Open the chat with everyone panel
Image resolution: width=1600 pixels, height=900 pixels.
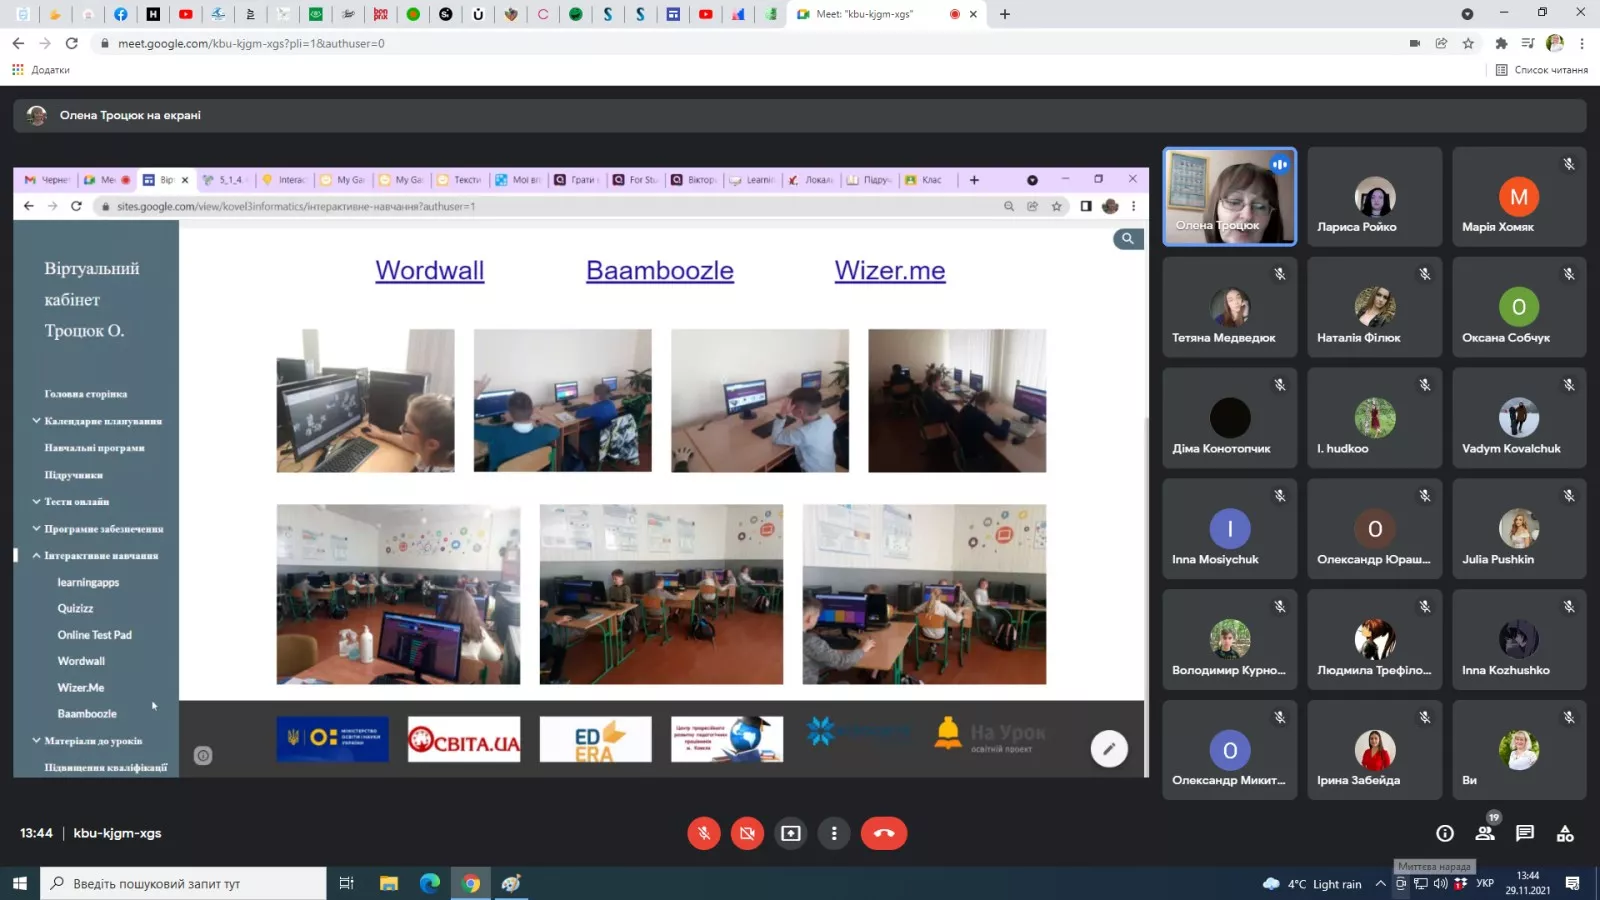click(1525, 833)
